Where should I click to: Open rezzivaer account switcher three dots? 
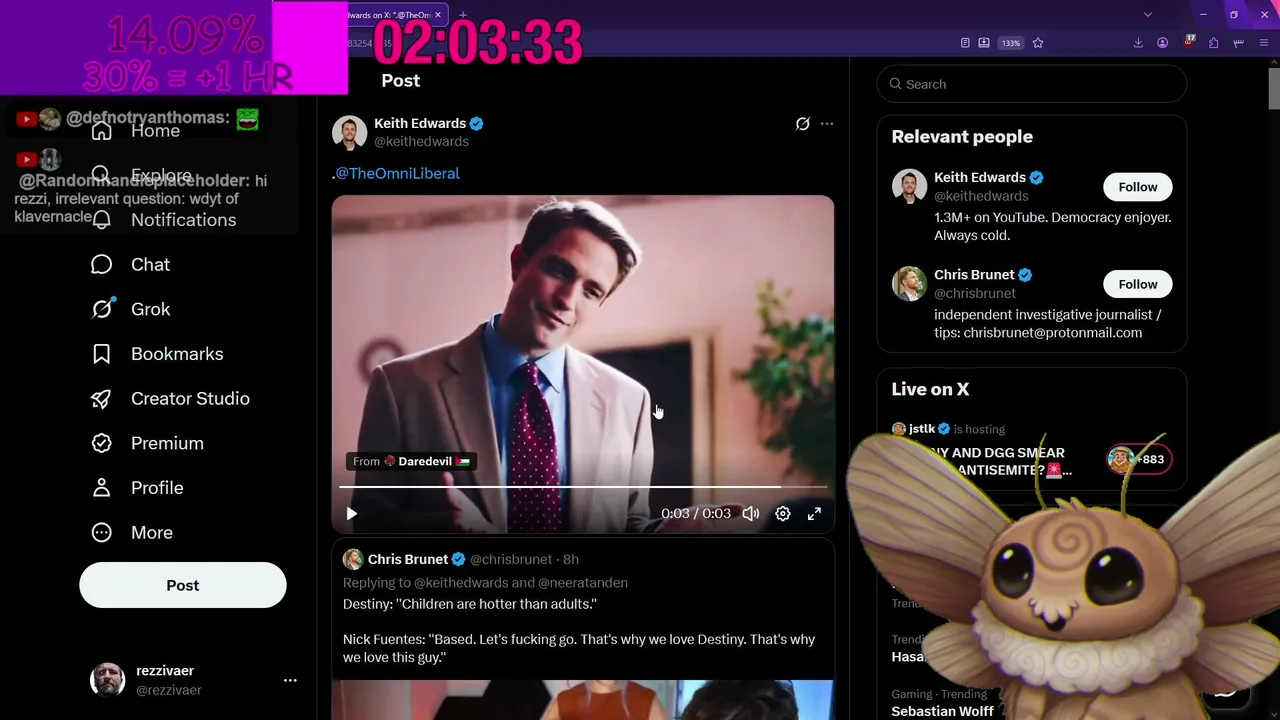tap(290, 681)
